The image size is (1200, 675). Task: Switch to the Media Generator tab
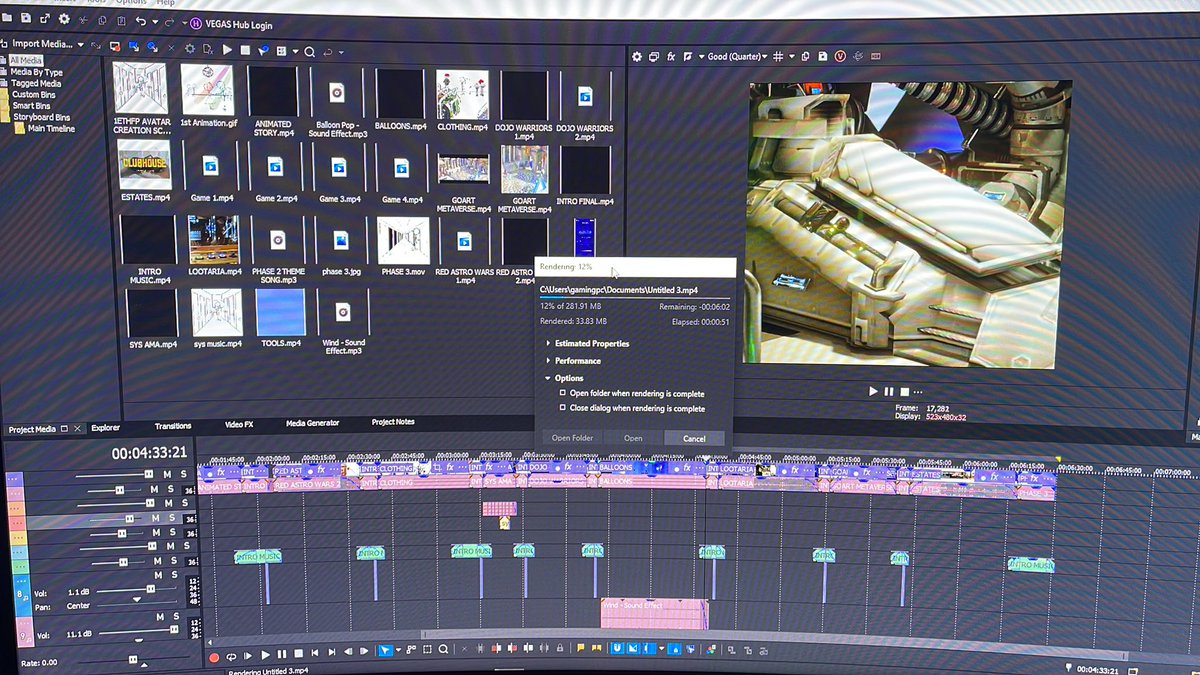(x=312, y=423)
